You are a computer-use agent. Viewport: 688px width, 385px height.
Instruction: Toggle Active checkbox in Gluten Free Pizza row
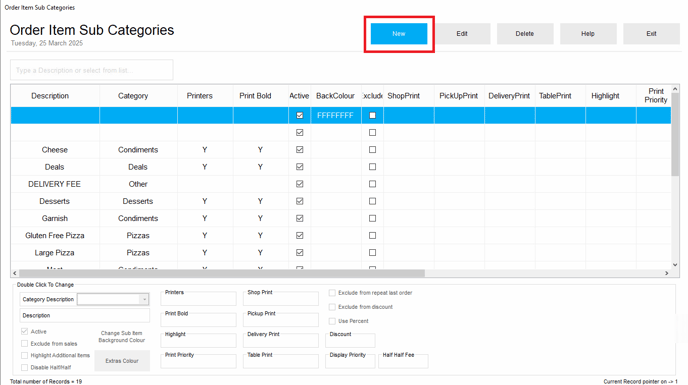(300, 235)
